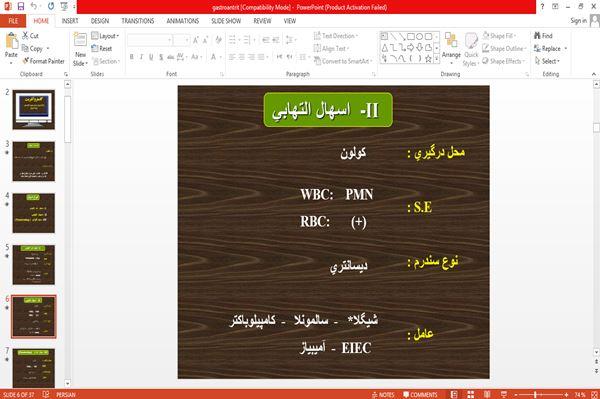Switch to the VIEW tab
The height and width of the screenshot is (399, 600).
290,21
